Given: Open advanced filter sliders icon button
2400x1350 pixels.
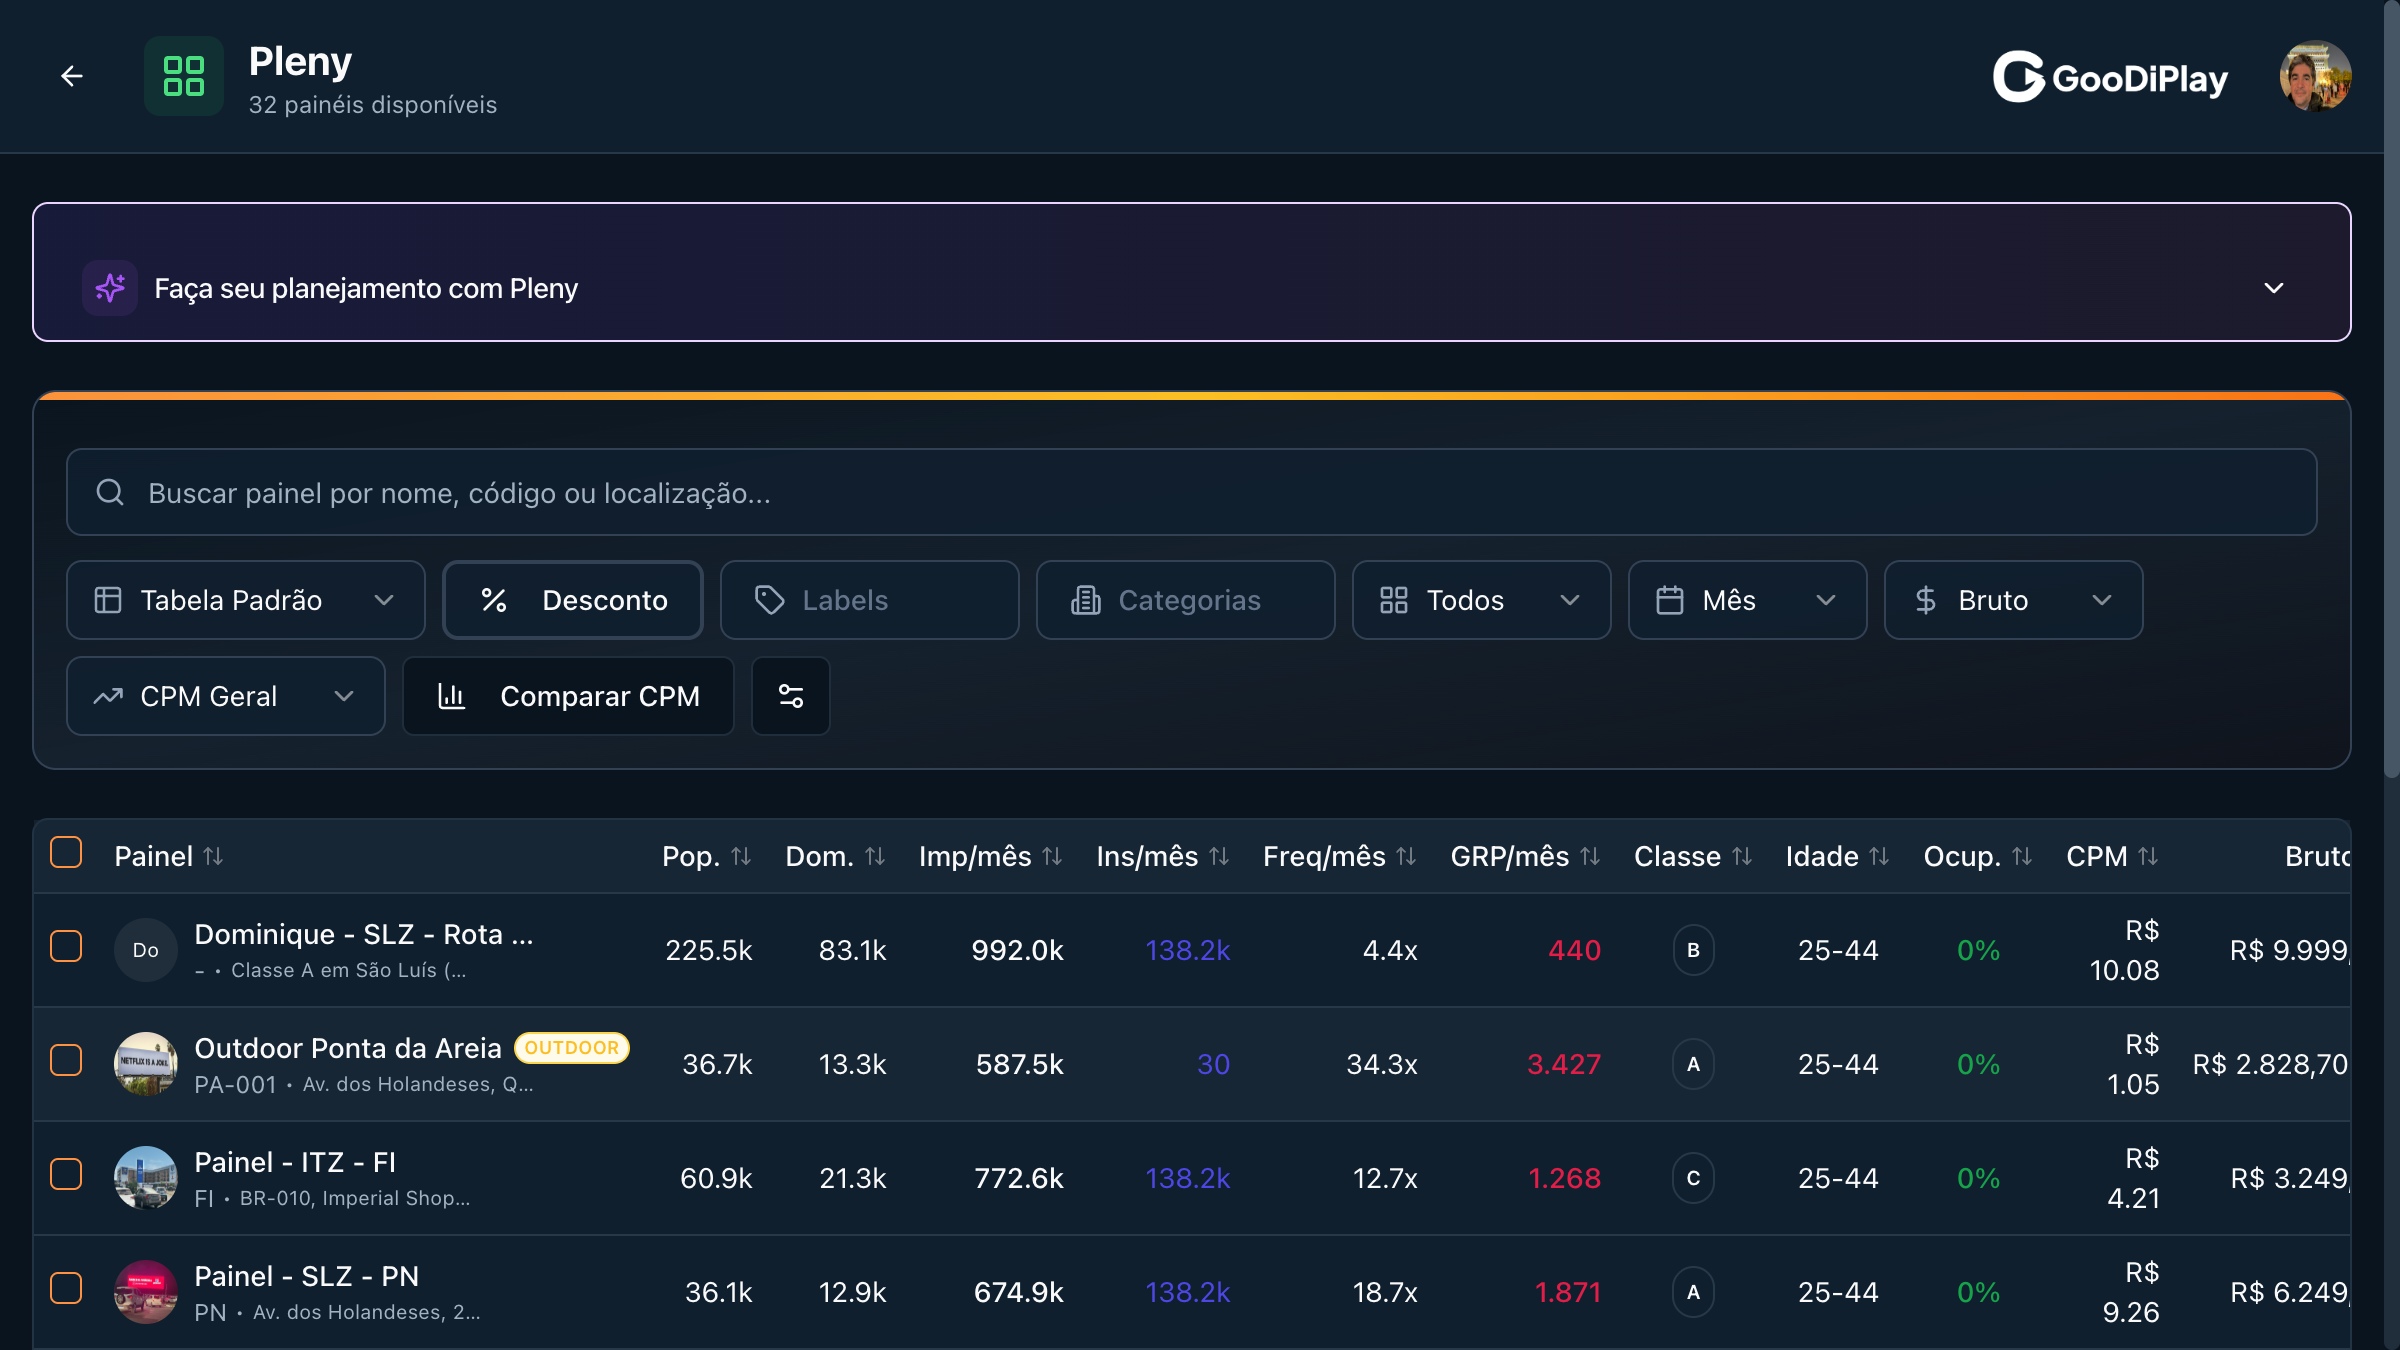Looking at the screenshot, I should [x=791, y=696].
